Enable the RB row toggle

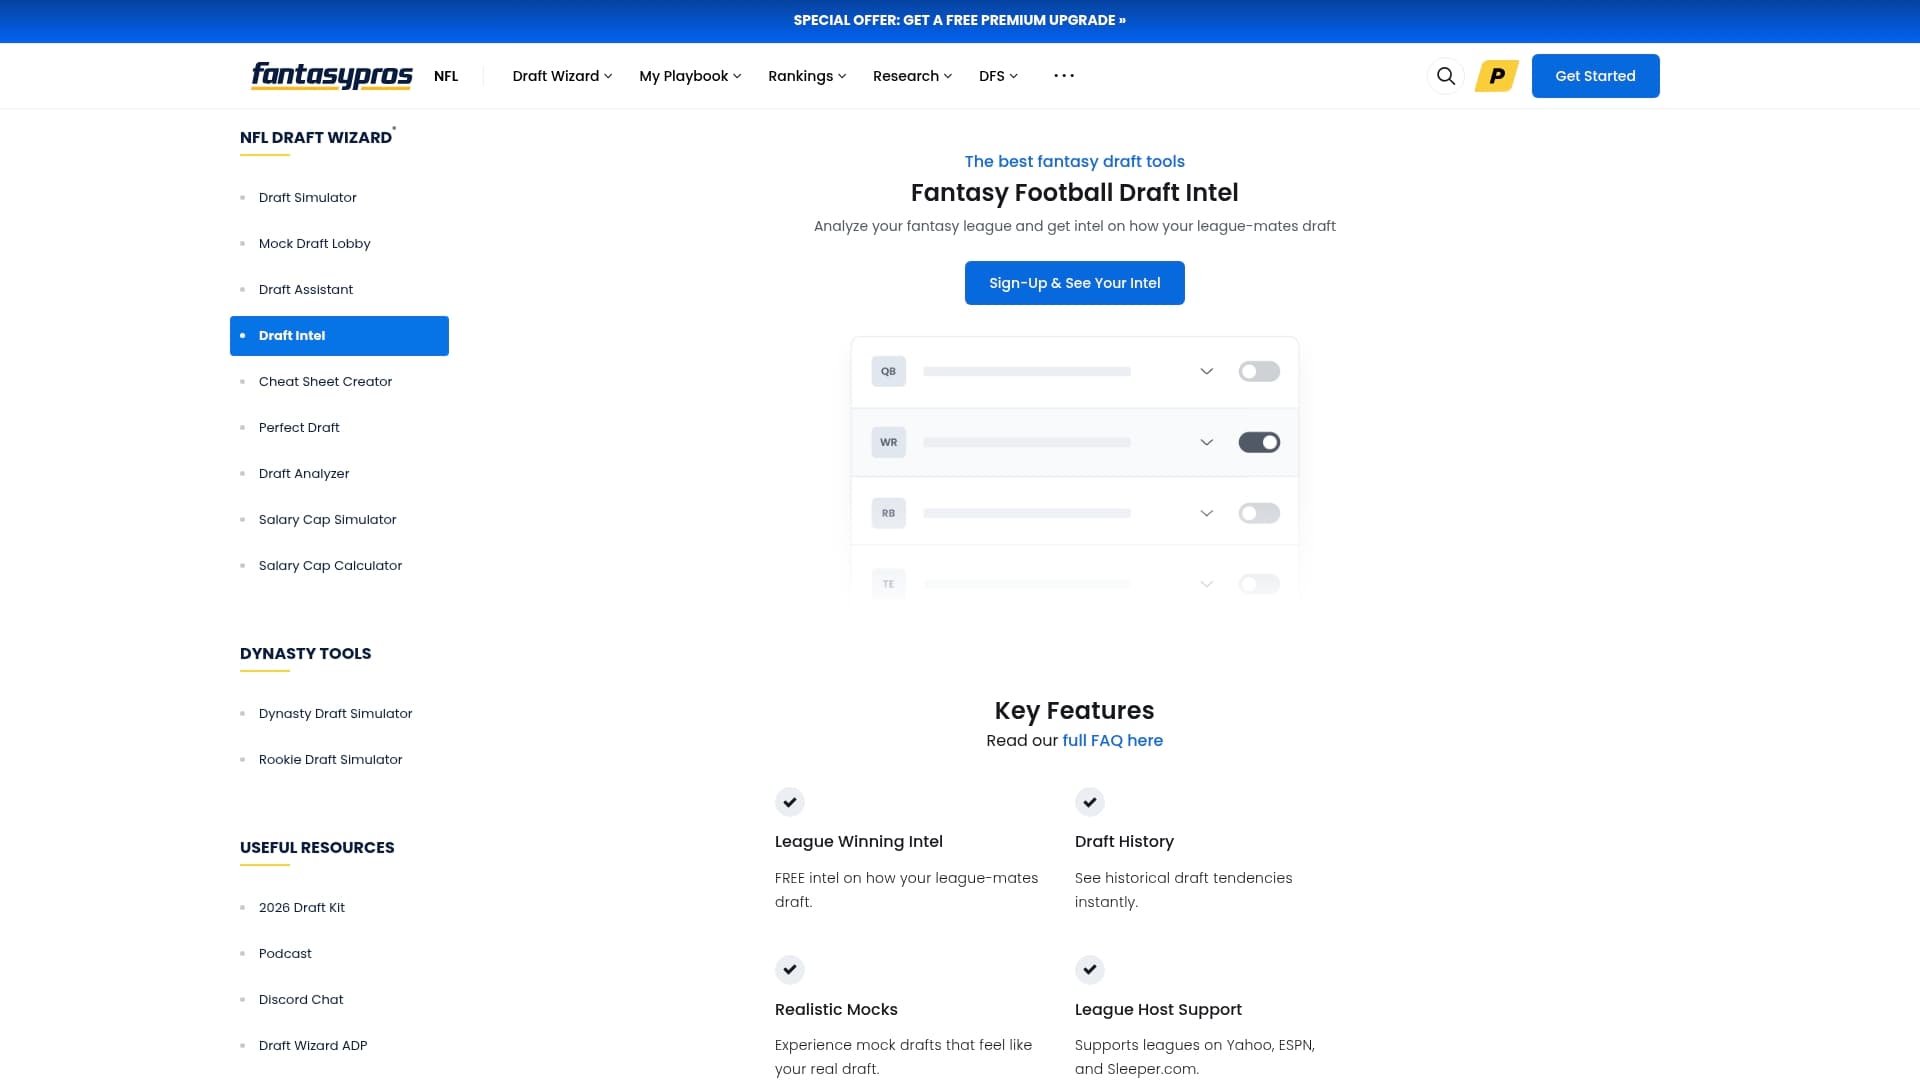pos(1259,513)
